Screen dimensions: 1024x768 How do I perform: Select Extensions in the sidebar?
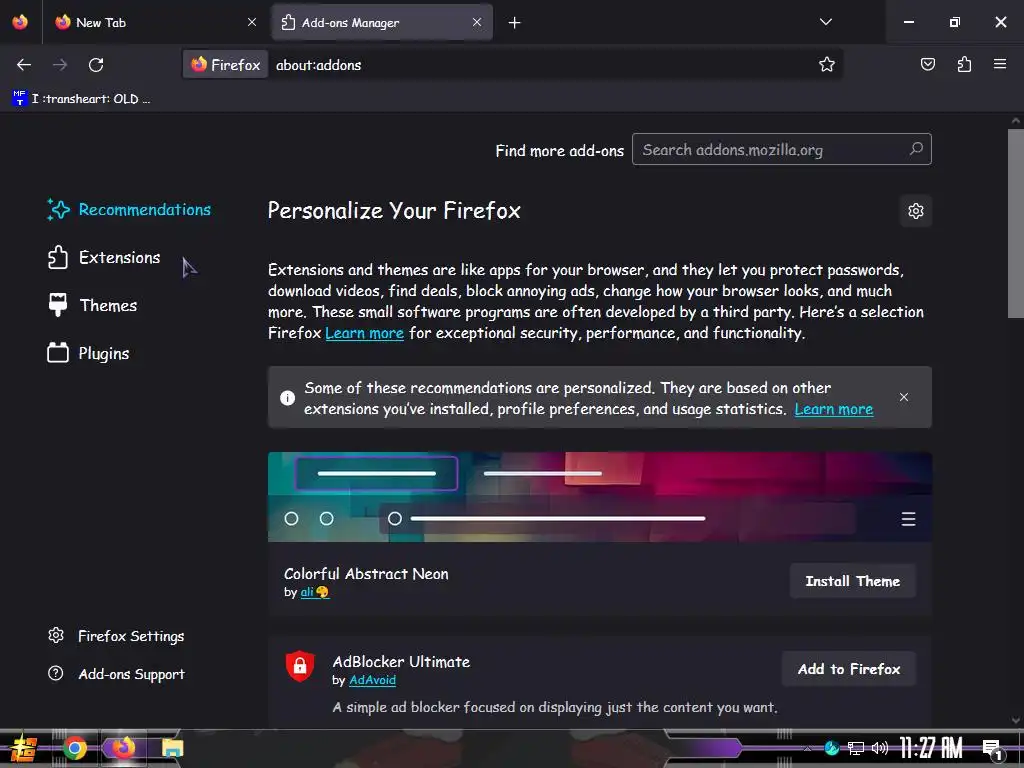coord(104,257)
